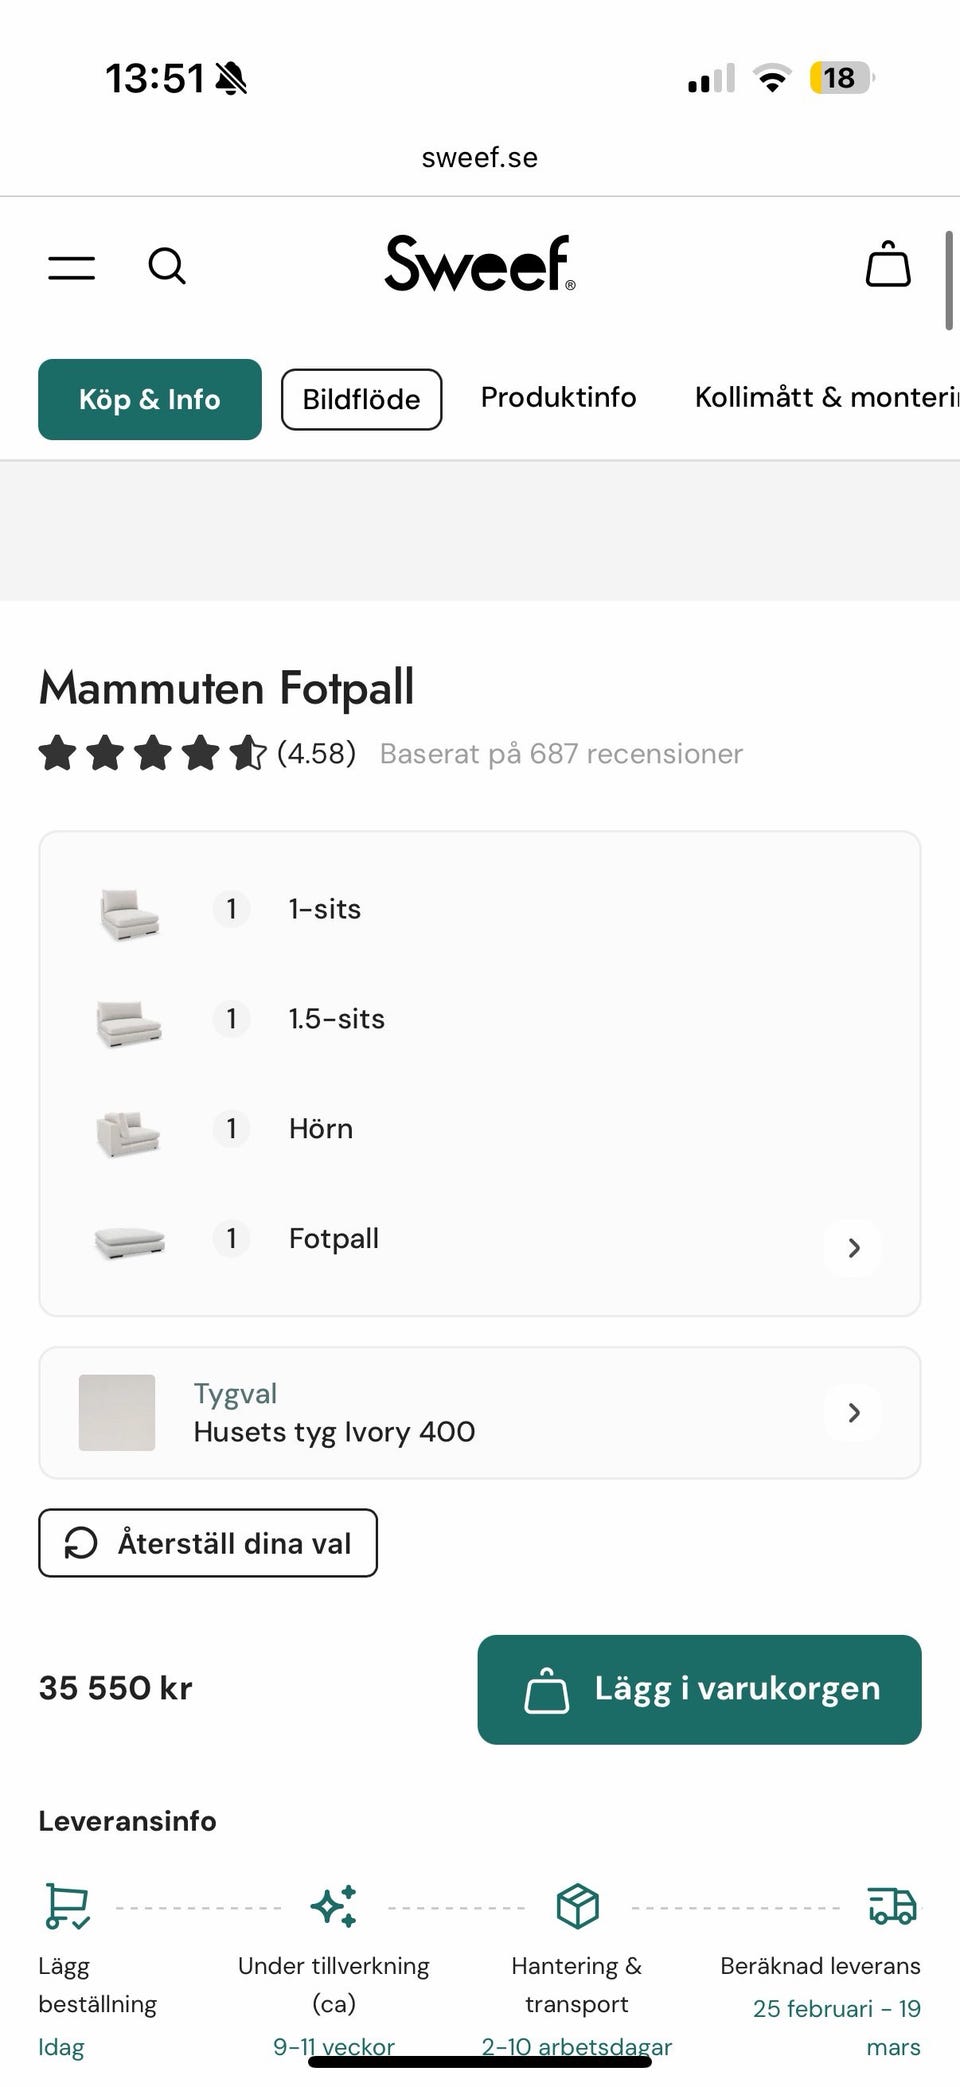Tap the shopping cart delivery step icon
The width and height of the screenshot is (960, 2087).
(67, 1906)
